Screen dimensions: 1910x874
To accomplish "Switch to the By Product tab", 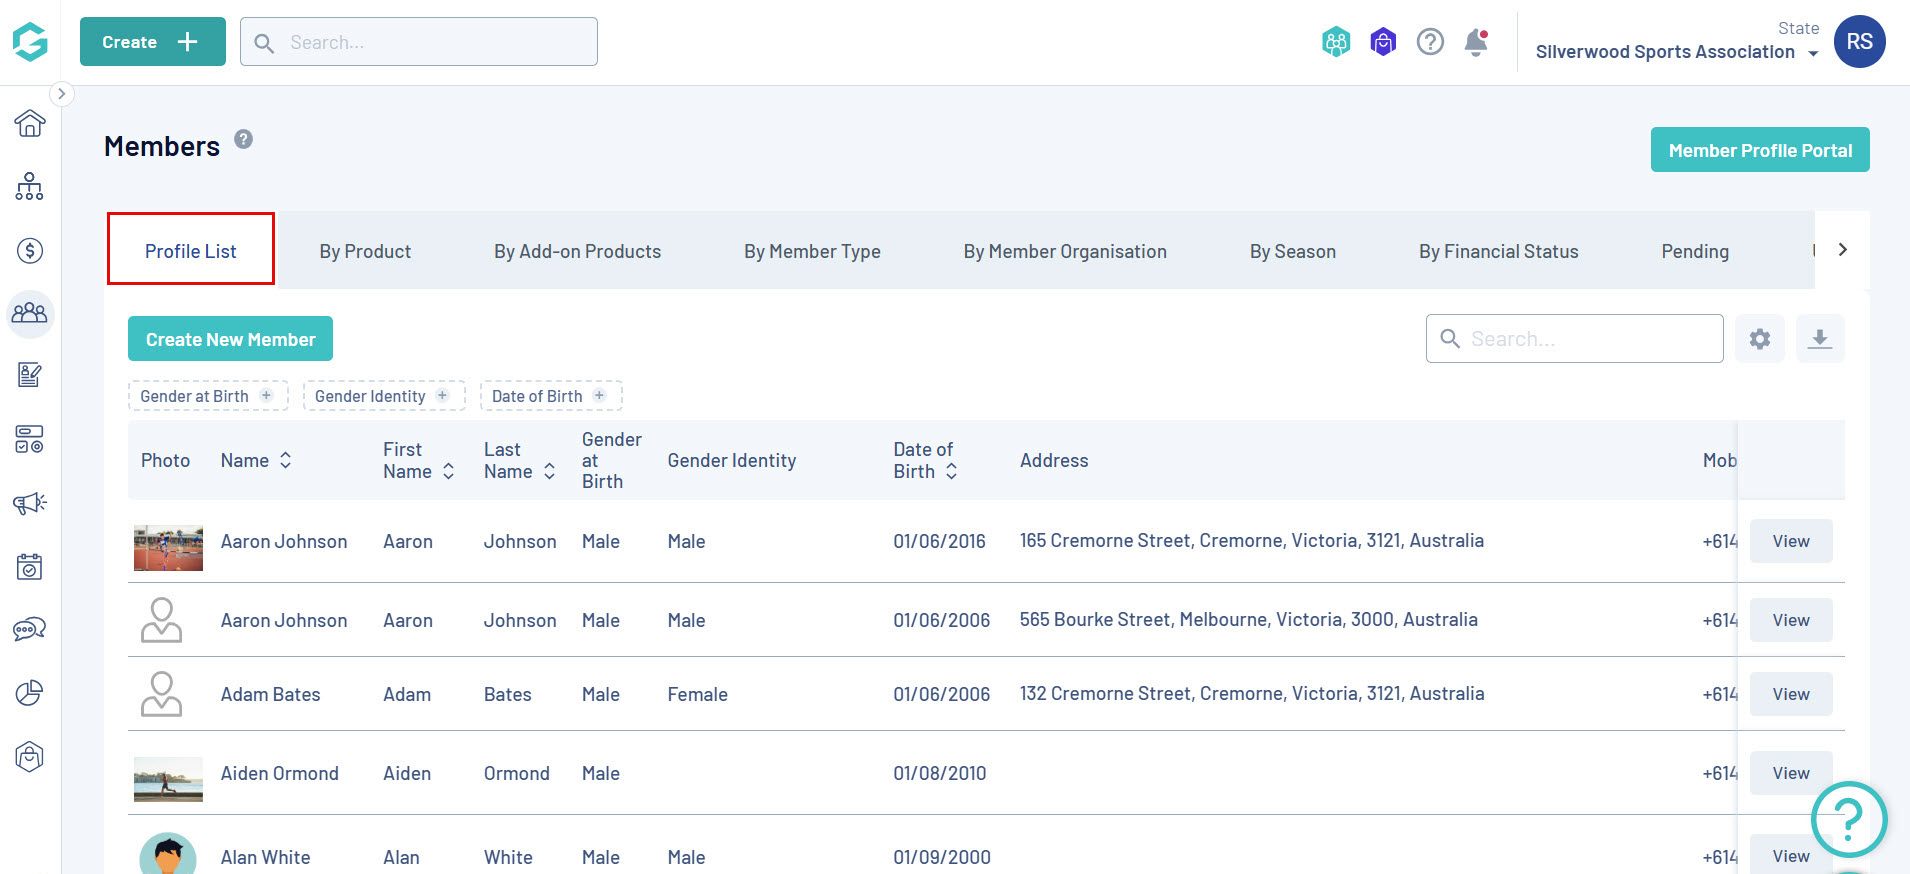I will (365, 251).
